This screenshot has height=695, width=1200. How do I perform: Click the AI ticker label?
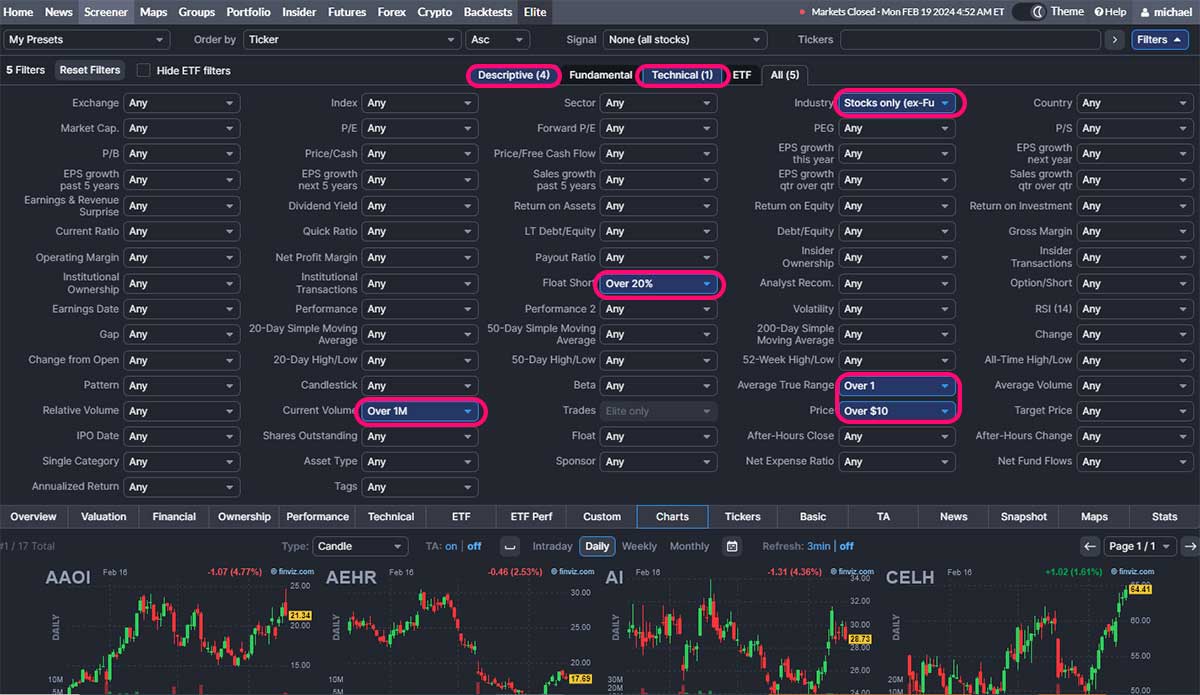(615, 578)
